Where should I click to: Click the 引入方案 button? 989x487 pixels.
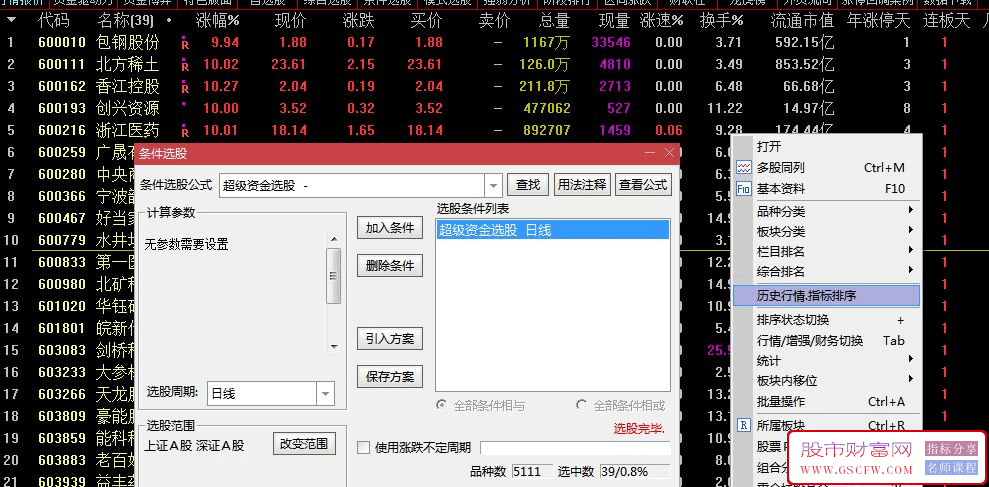point(390,339)
